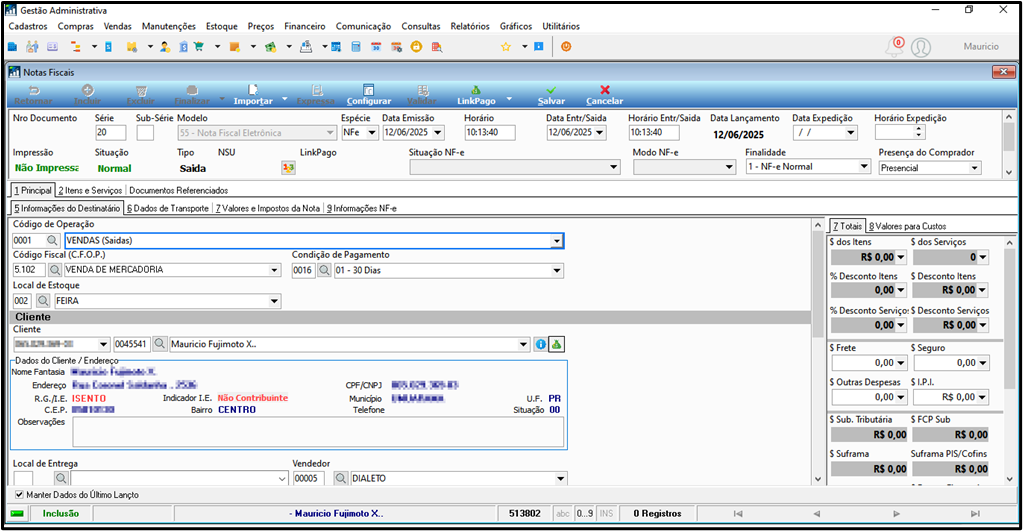Screen dimensions: 1023x531
Task: Click the report search toolbar icon
Action: (x=437, y=47)
